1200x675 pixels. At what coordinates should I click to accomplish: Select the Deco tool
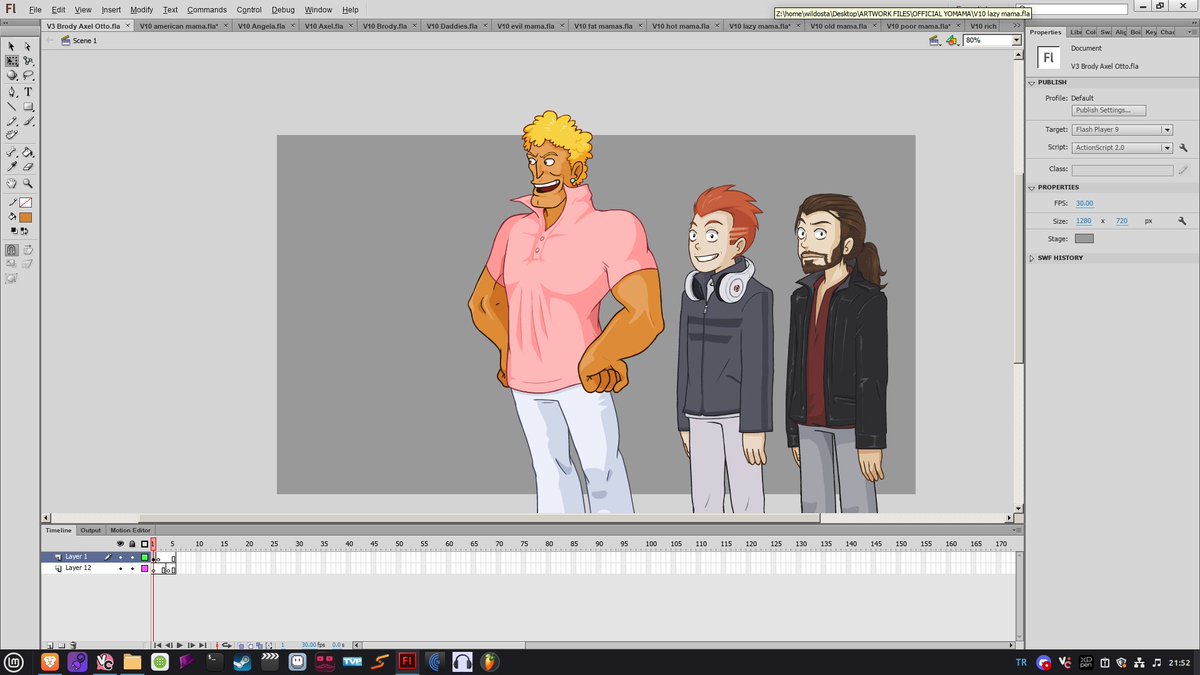[11, 134]
